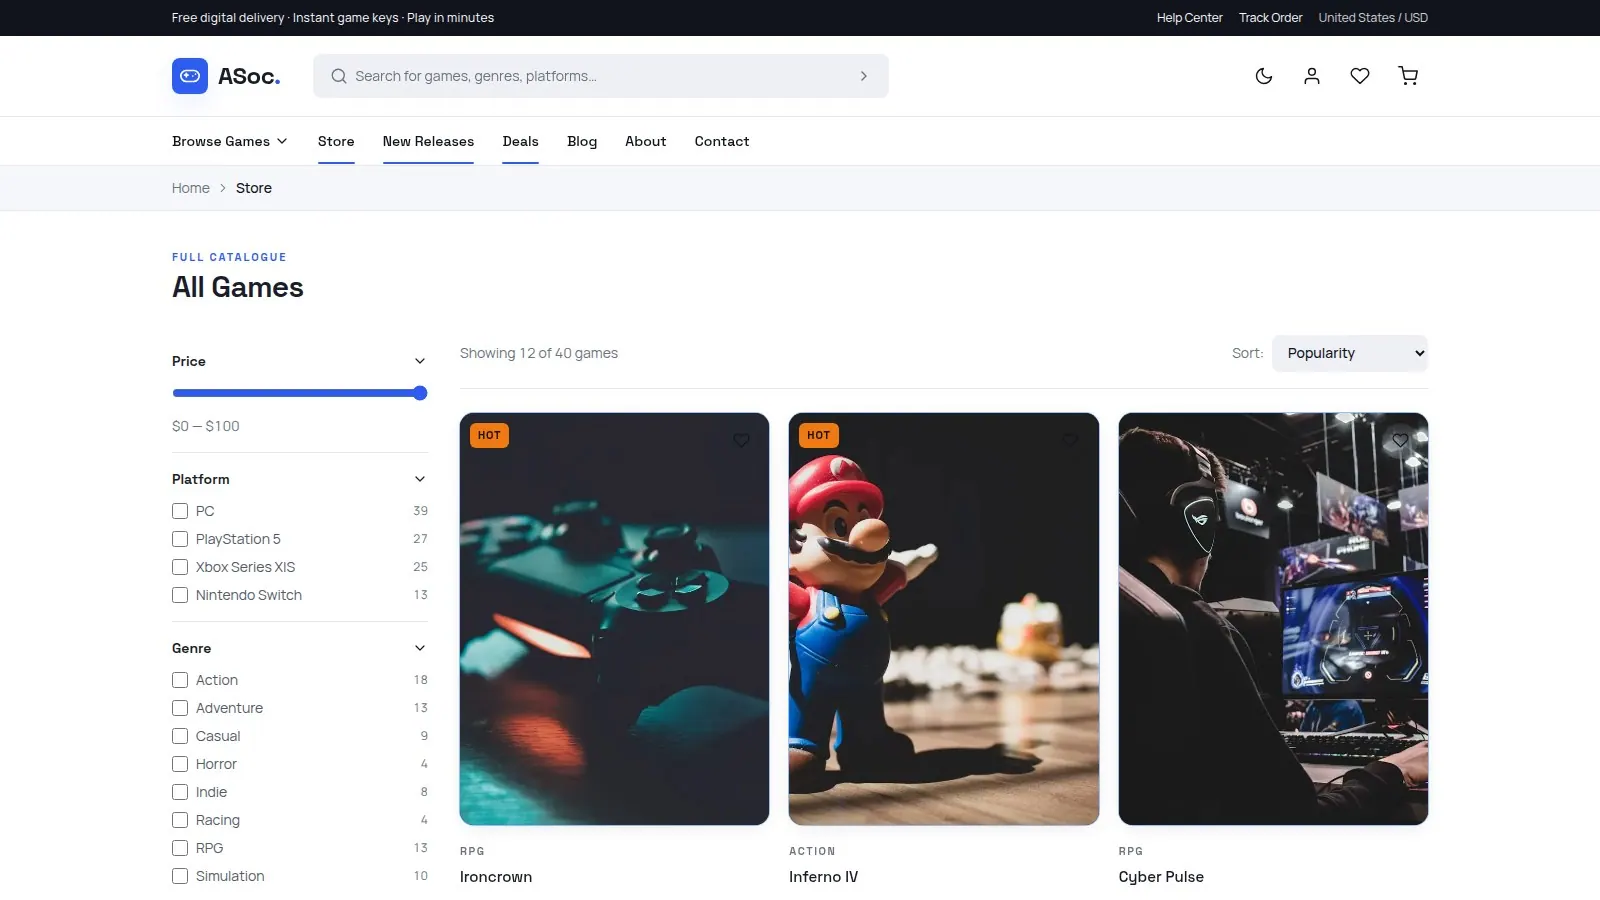Tick the Simulation genre checkbox
This screenshot has height=900, width=1600.
point(180,876)
